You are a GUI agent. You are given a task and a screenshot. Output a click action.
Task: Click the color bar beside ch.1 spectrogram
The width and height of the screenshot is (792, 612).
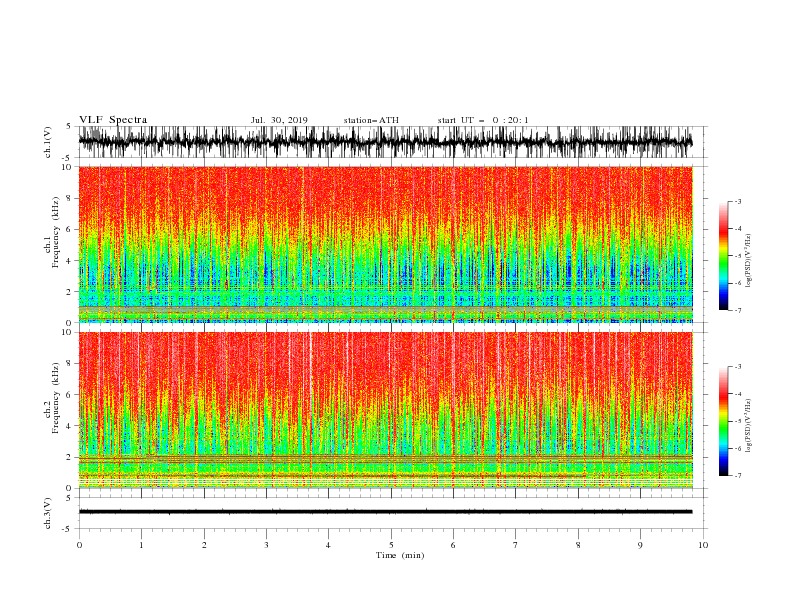pos(724,256)
